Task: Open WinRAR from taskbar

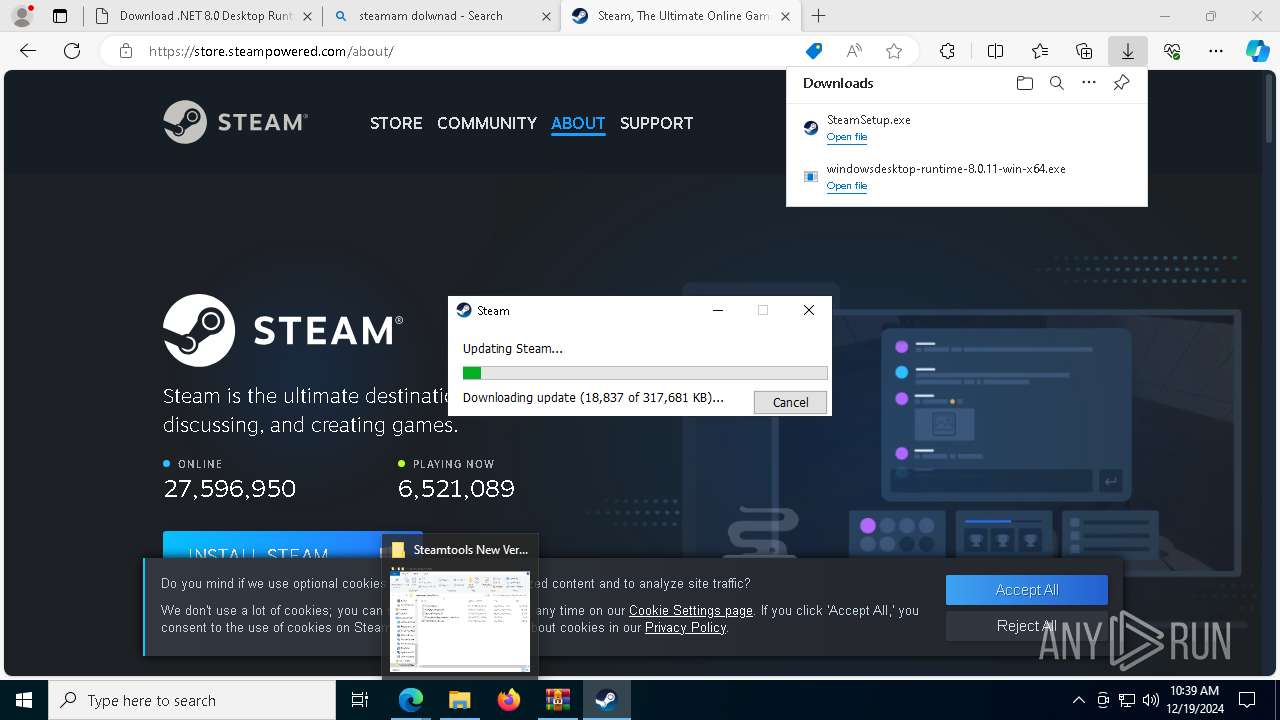Action: pos(557,700)
